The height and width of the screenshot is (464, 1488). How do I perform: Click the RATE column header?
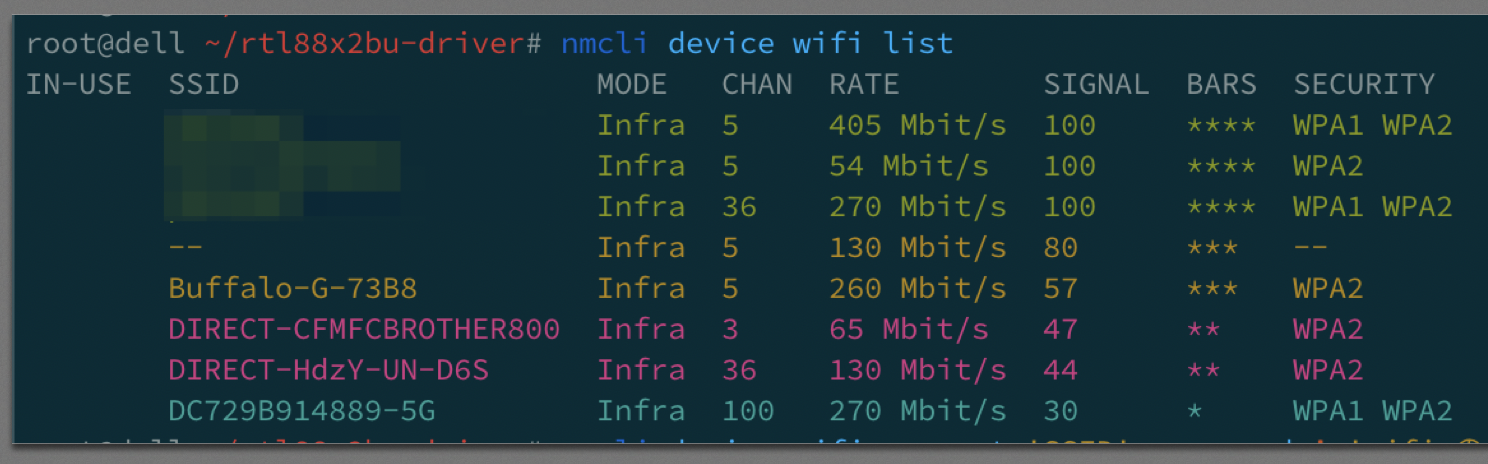(864, 84)
